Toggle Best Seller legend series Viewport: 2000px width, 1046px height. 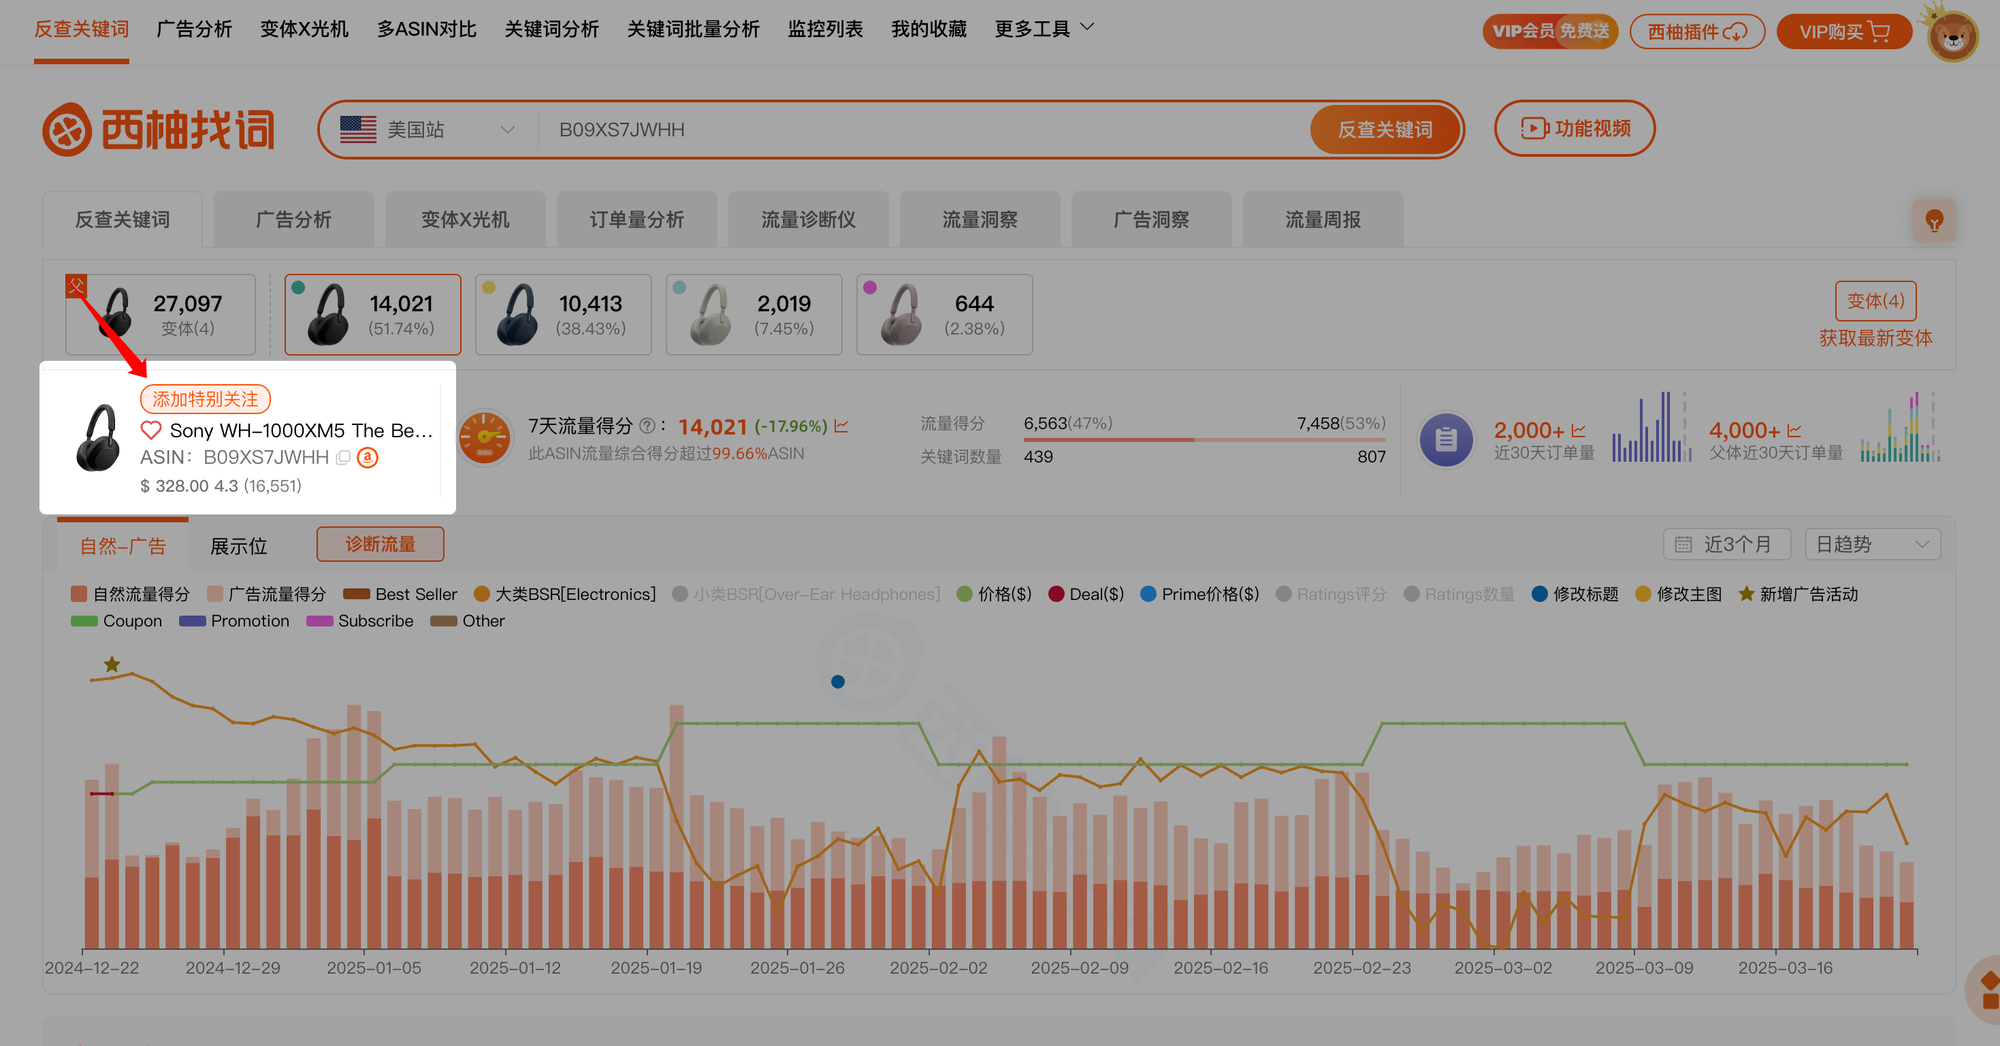coord(400,594)
